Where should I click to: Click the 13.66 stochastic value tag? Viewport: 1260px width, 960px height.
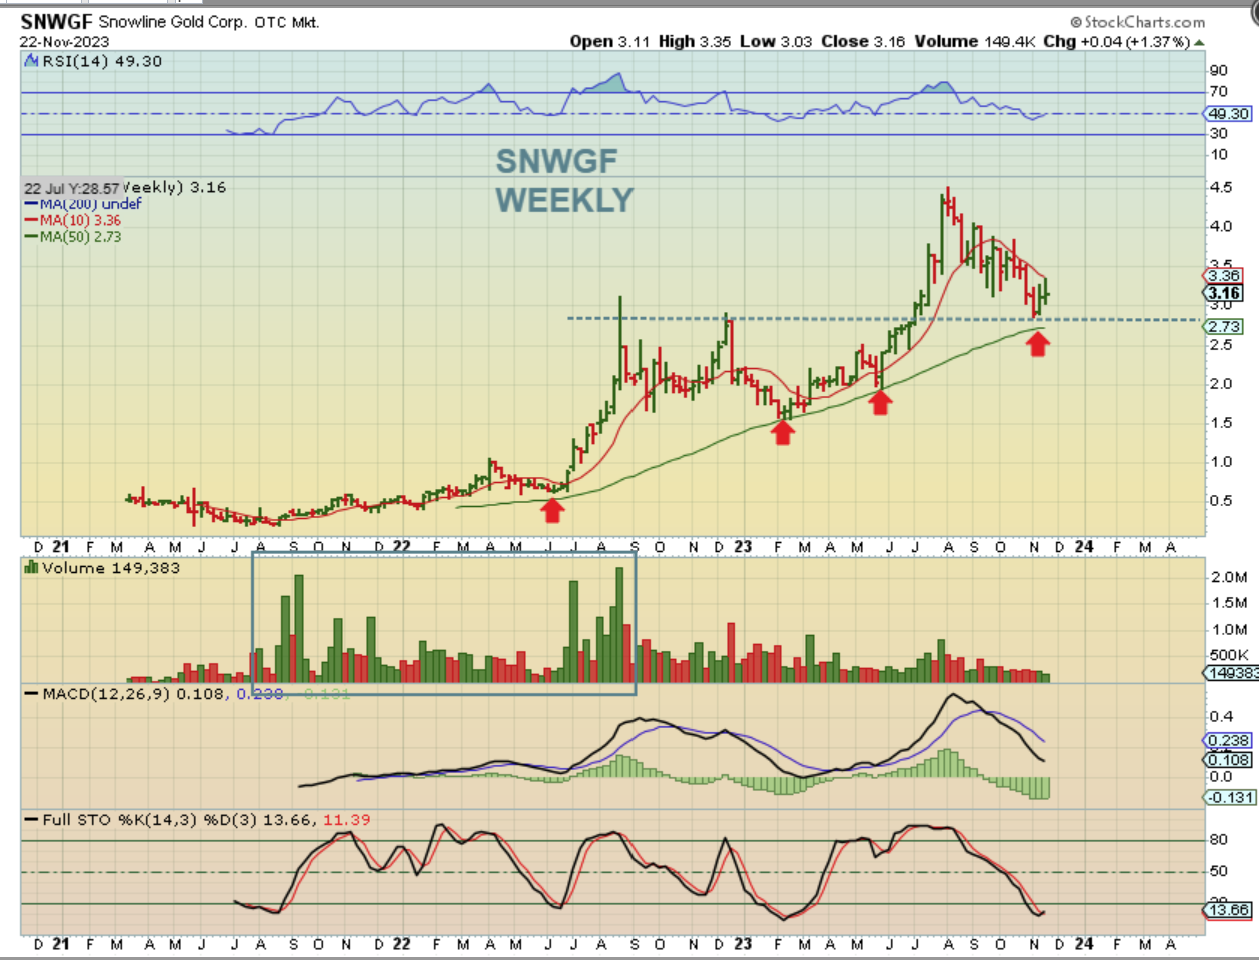[1229, 909]
